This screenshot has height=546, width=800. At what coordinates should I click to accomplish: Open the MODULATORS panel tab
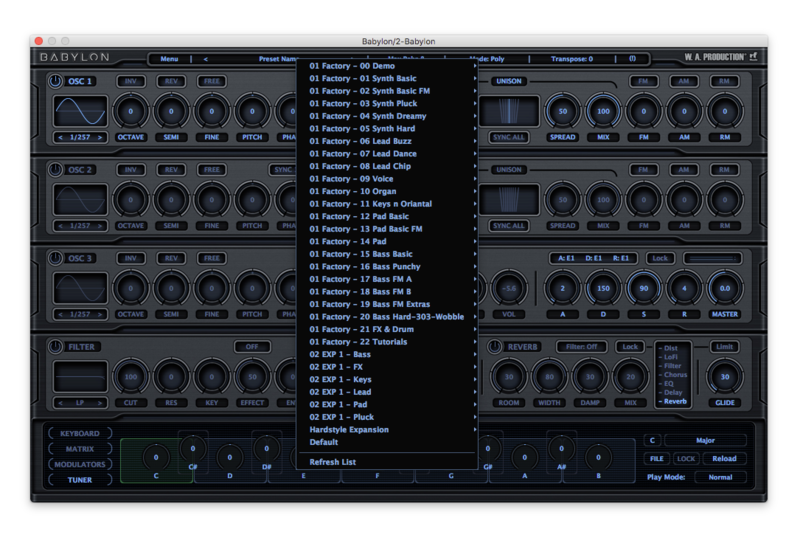point(80,465)
